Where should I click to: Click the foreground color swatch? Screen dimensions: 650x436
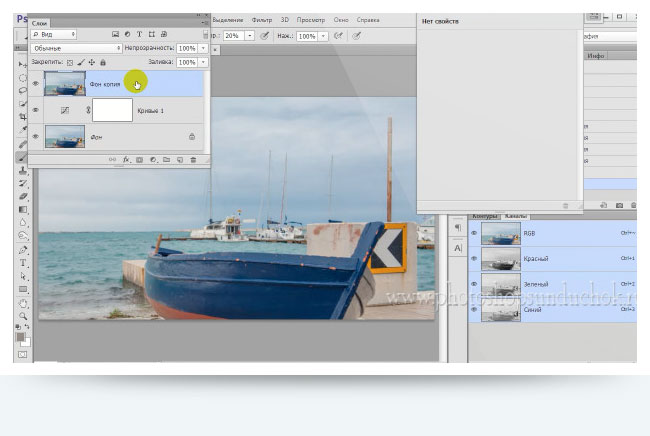[x=20, y=337]
